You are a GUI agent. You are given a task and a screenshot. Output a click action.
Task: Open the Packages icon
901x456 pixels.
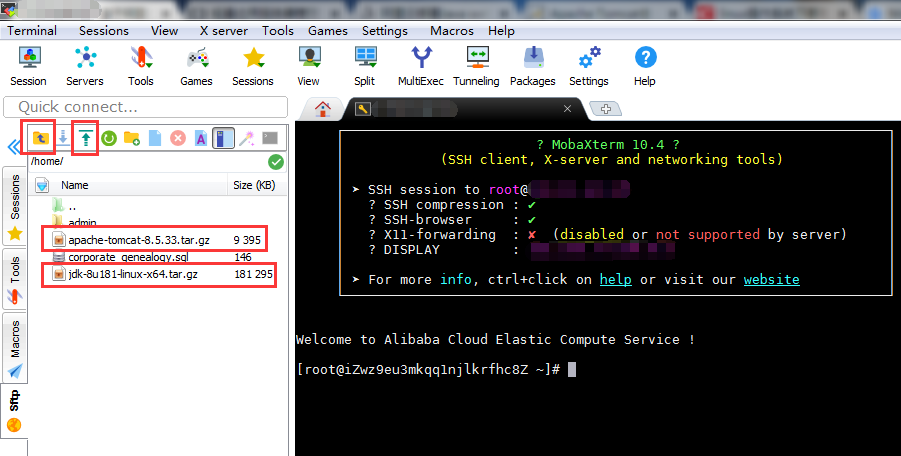click(533, 67)
